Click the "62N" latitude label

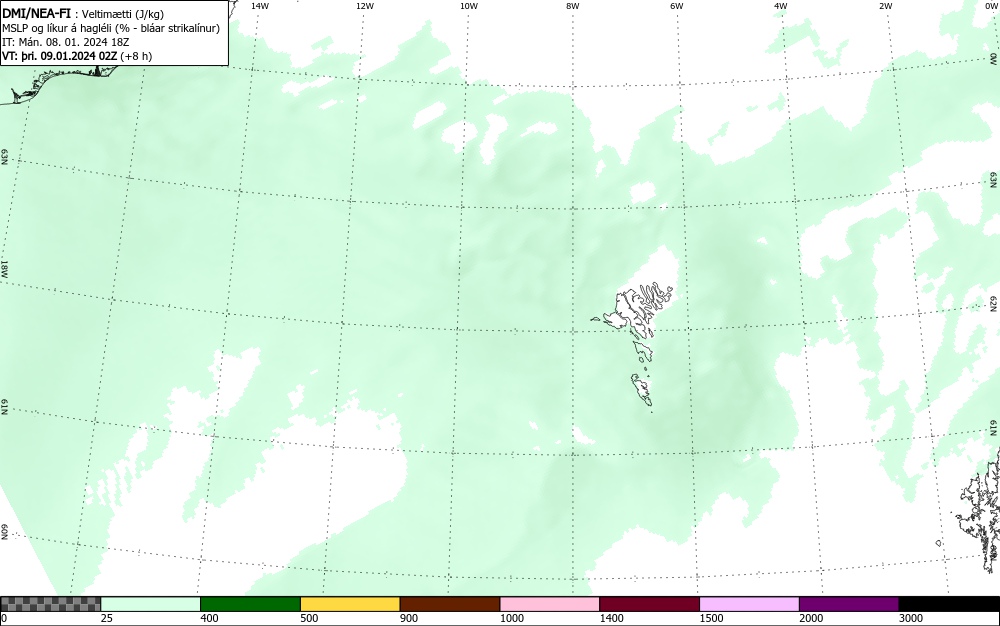(994, 303)
